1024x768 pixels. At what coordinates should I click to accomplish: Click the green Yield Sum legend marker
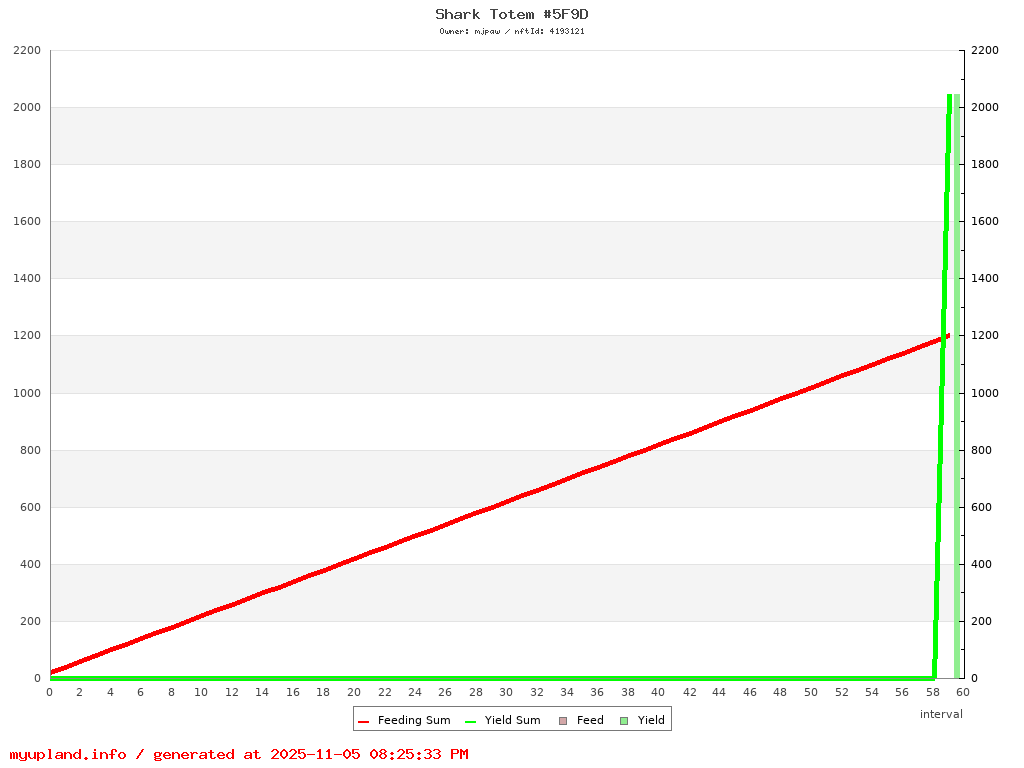(471, 721)
